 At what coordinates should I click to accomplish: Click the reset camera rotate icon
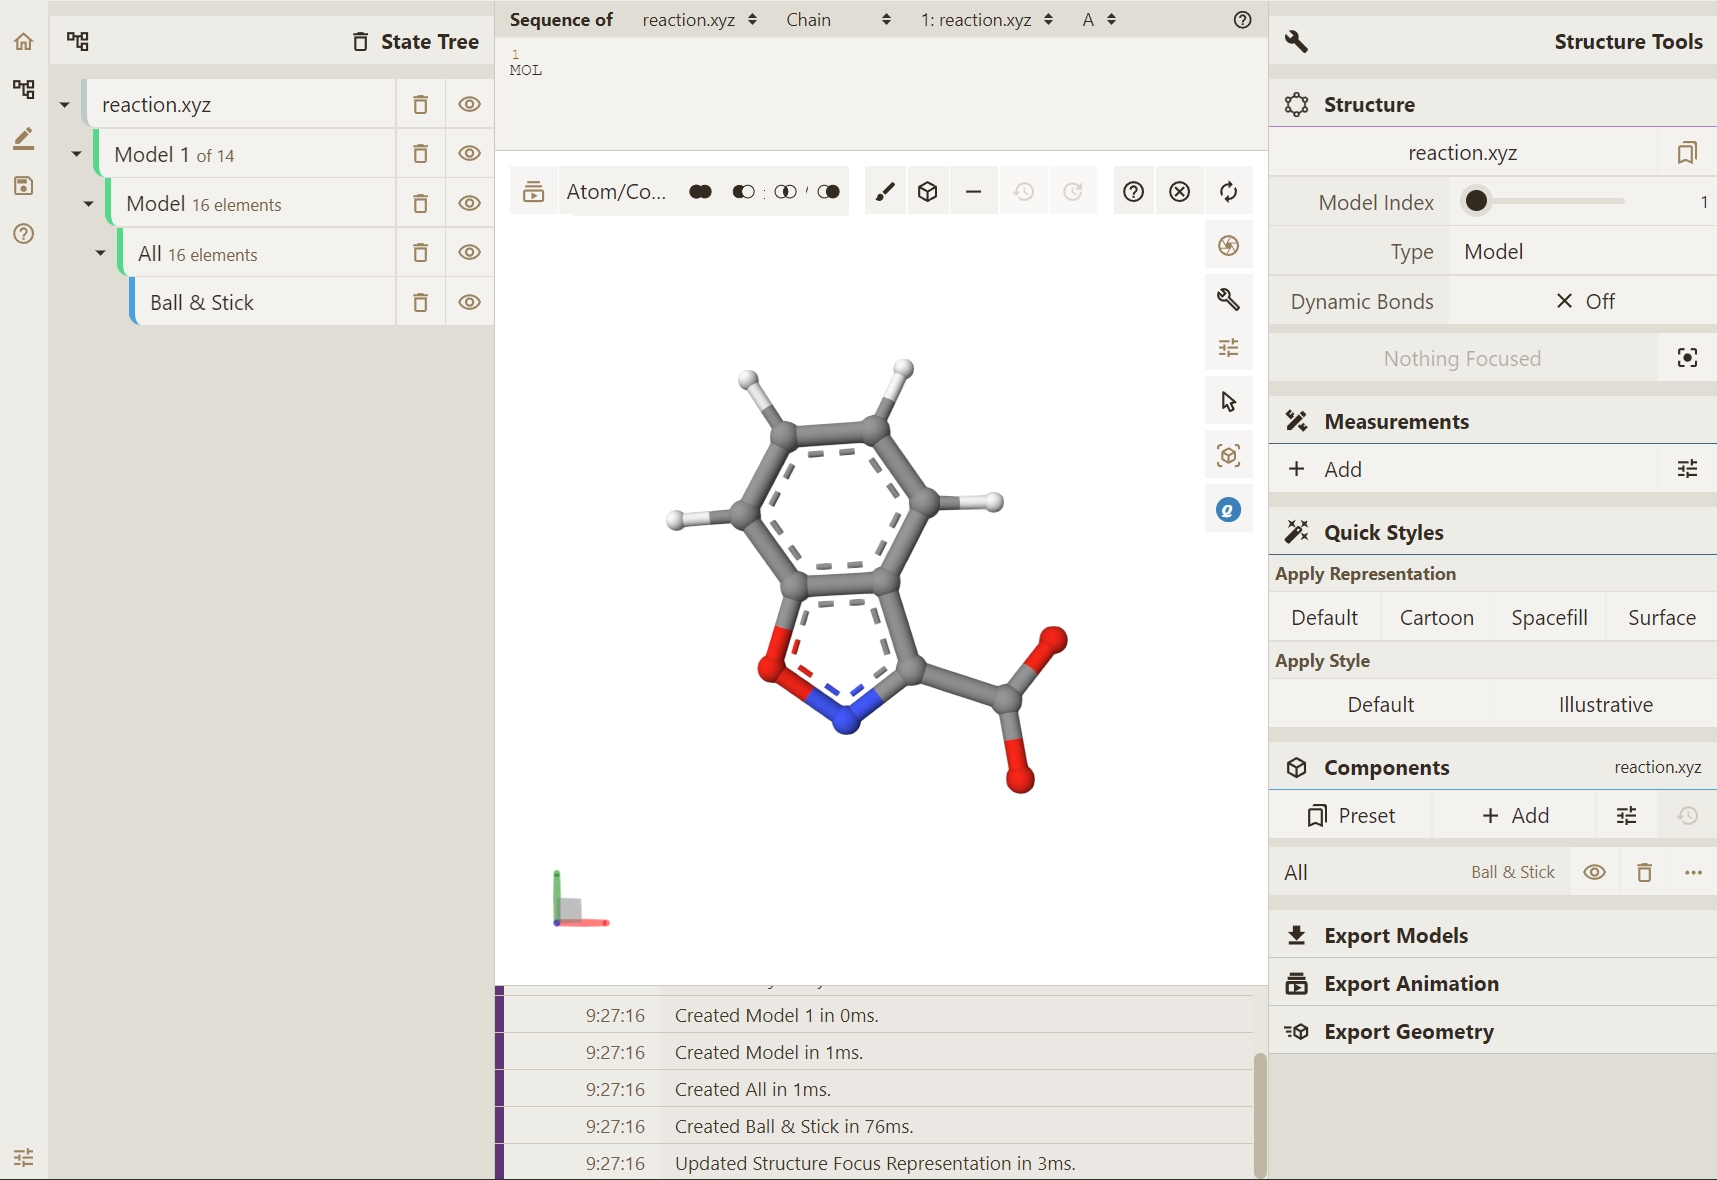tap(1228, 192)
